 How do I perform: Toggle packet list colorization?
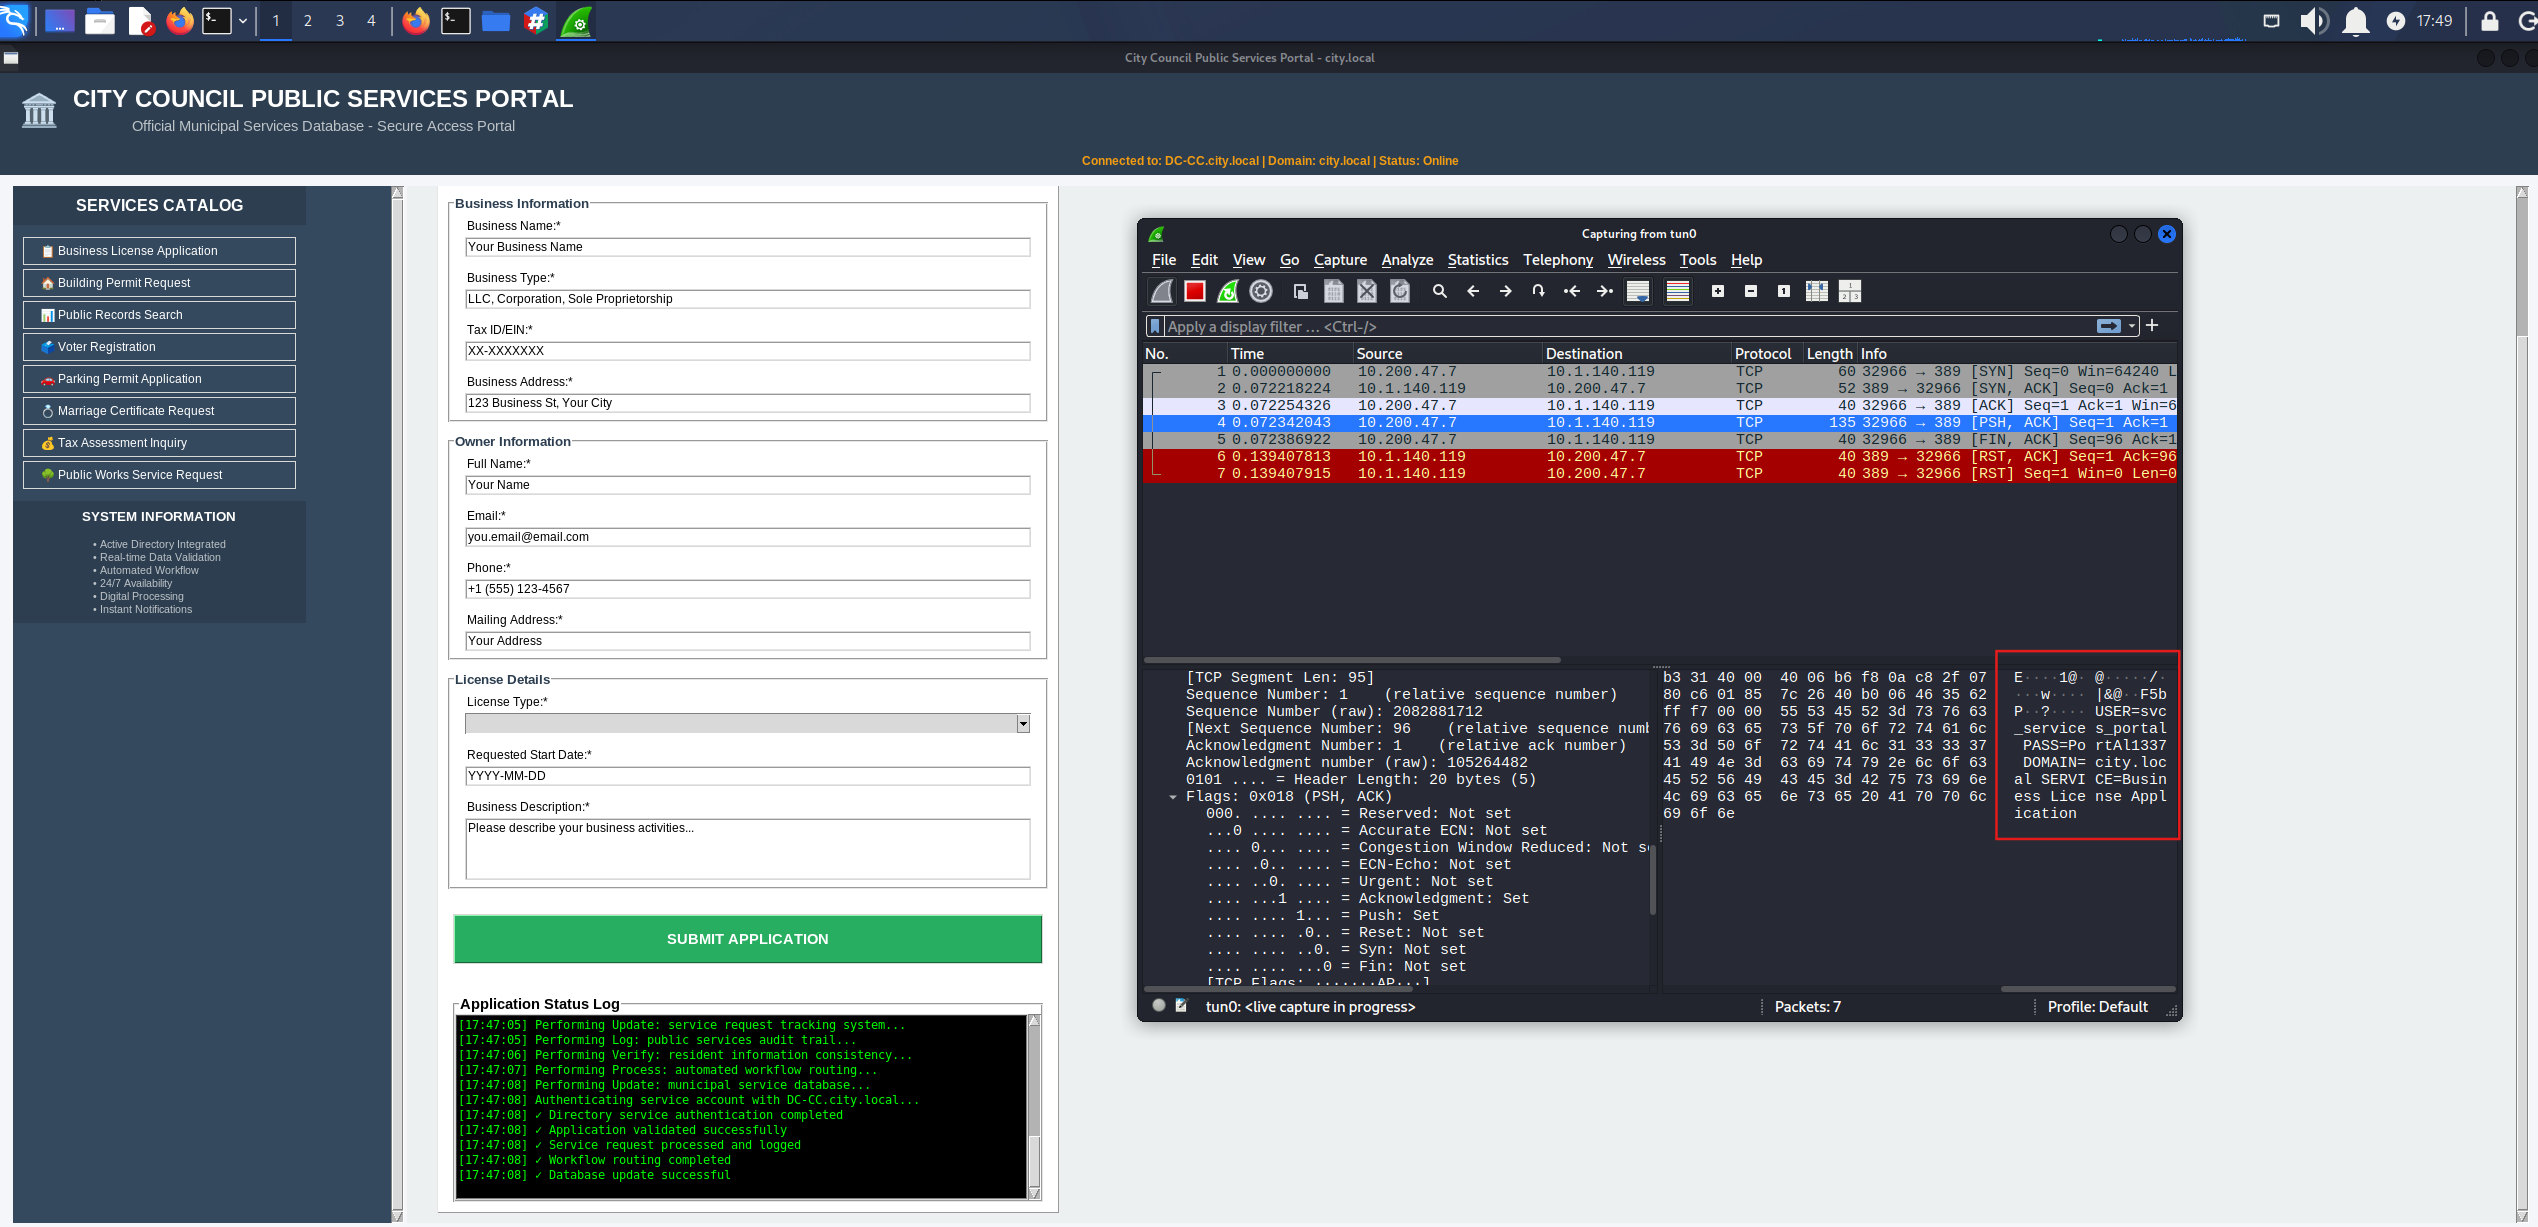[1678, 291]
